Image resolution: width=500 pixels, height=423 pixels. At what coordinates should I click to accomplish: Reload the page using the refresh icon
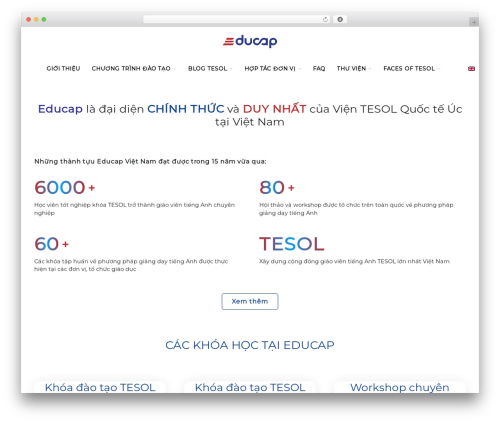[x=325, y=20]
